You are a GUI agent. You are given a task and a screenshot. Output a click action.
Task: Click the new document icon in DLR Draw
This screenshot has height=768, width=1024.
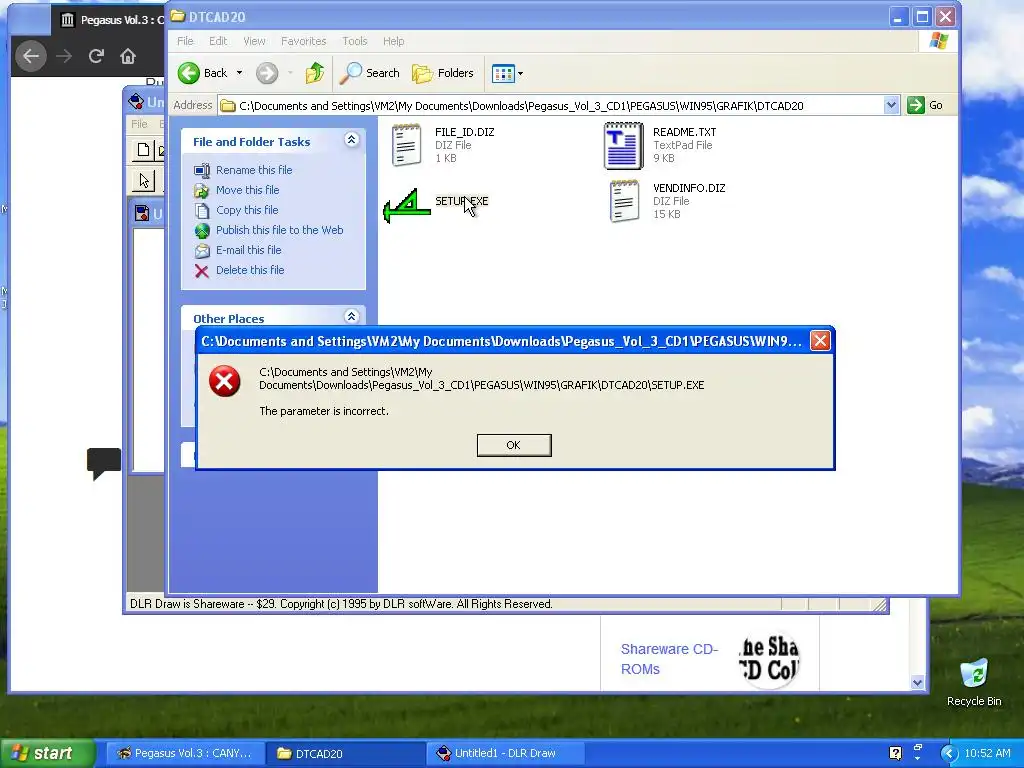[x=143, y=150]
